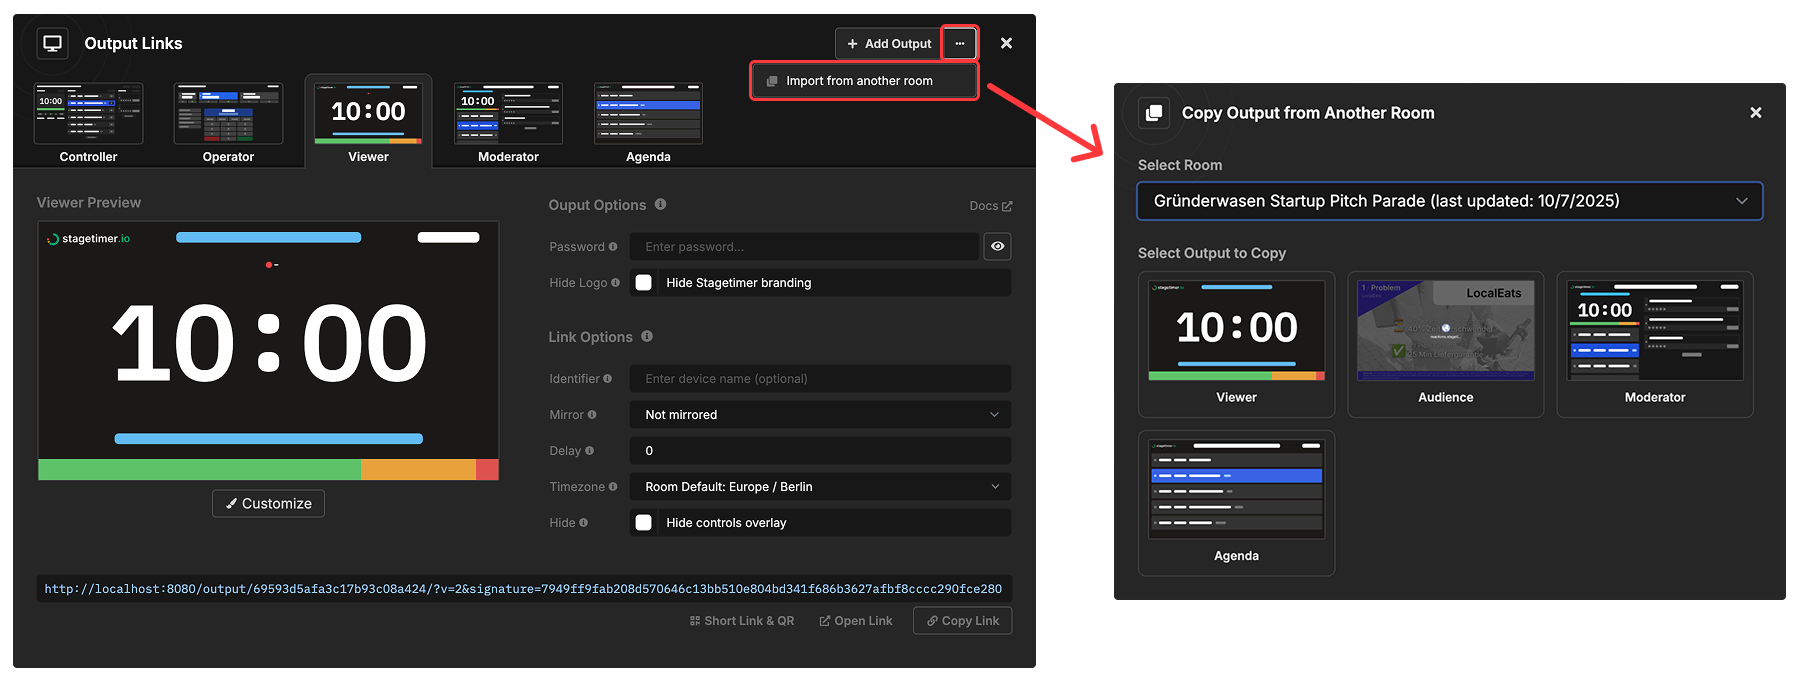Select the Audience output card to copy
The image size is (1800, 680).
pos(1445,344)
